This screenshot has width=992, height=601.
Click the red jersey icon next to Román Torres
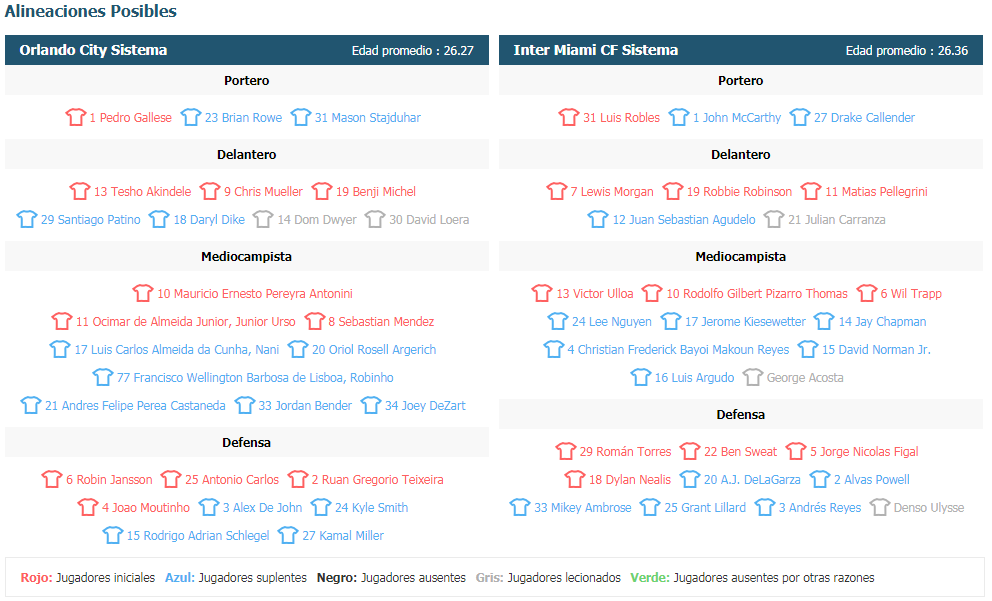(566, 451)
